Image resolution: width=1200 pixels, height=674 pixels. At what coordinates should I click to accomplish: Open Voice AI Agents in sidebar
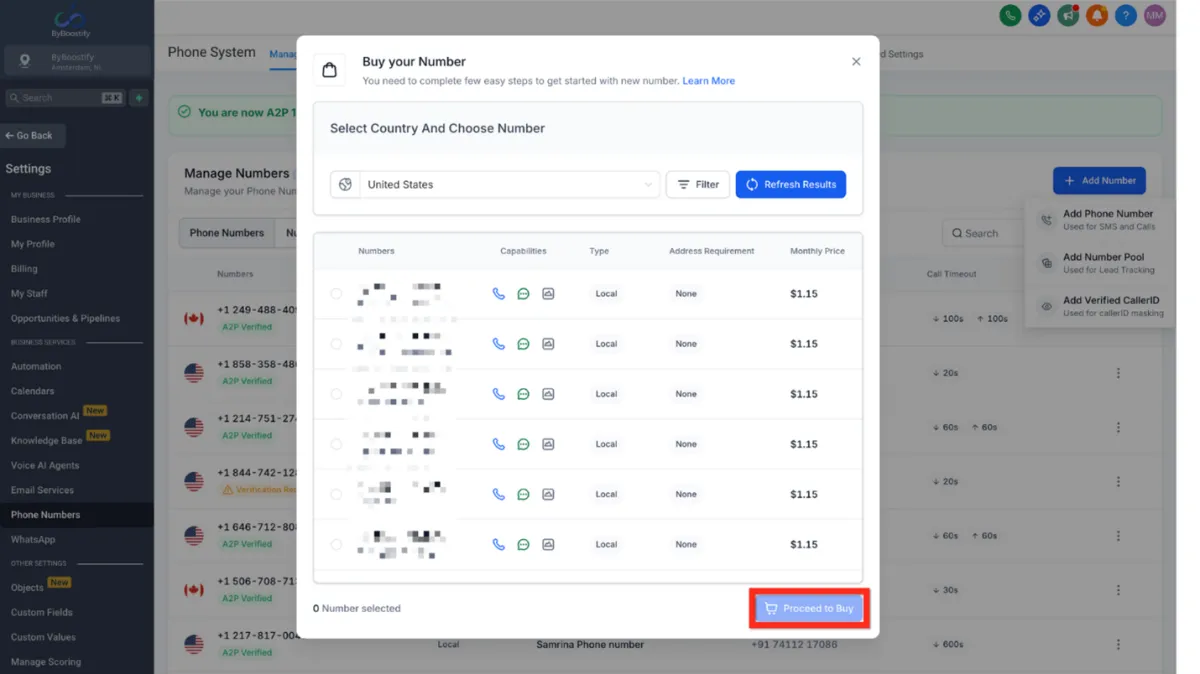45,465
